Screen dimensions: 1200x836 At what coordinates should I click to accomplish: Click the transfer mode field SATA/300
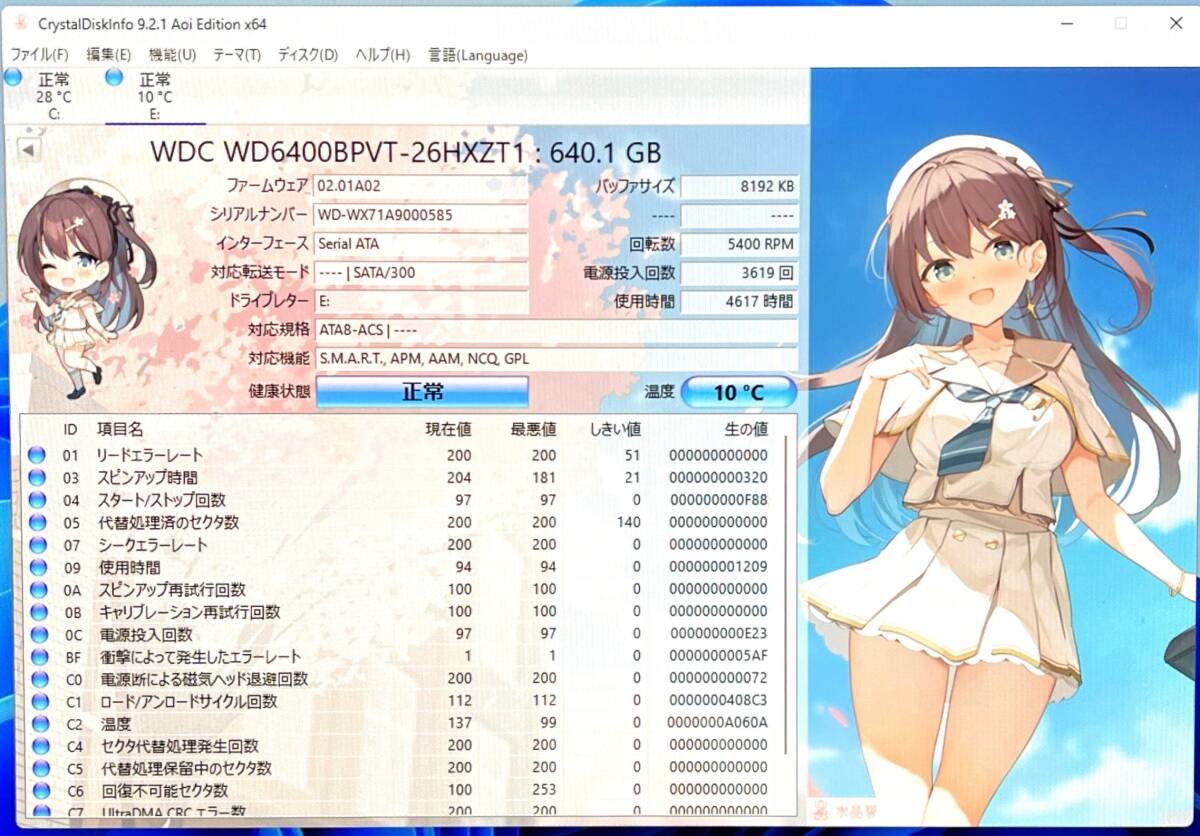(x=421, y=272)
